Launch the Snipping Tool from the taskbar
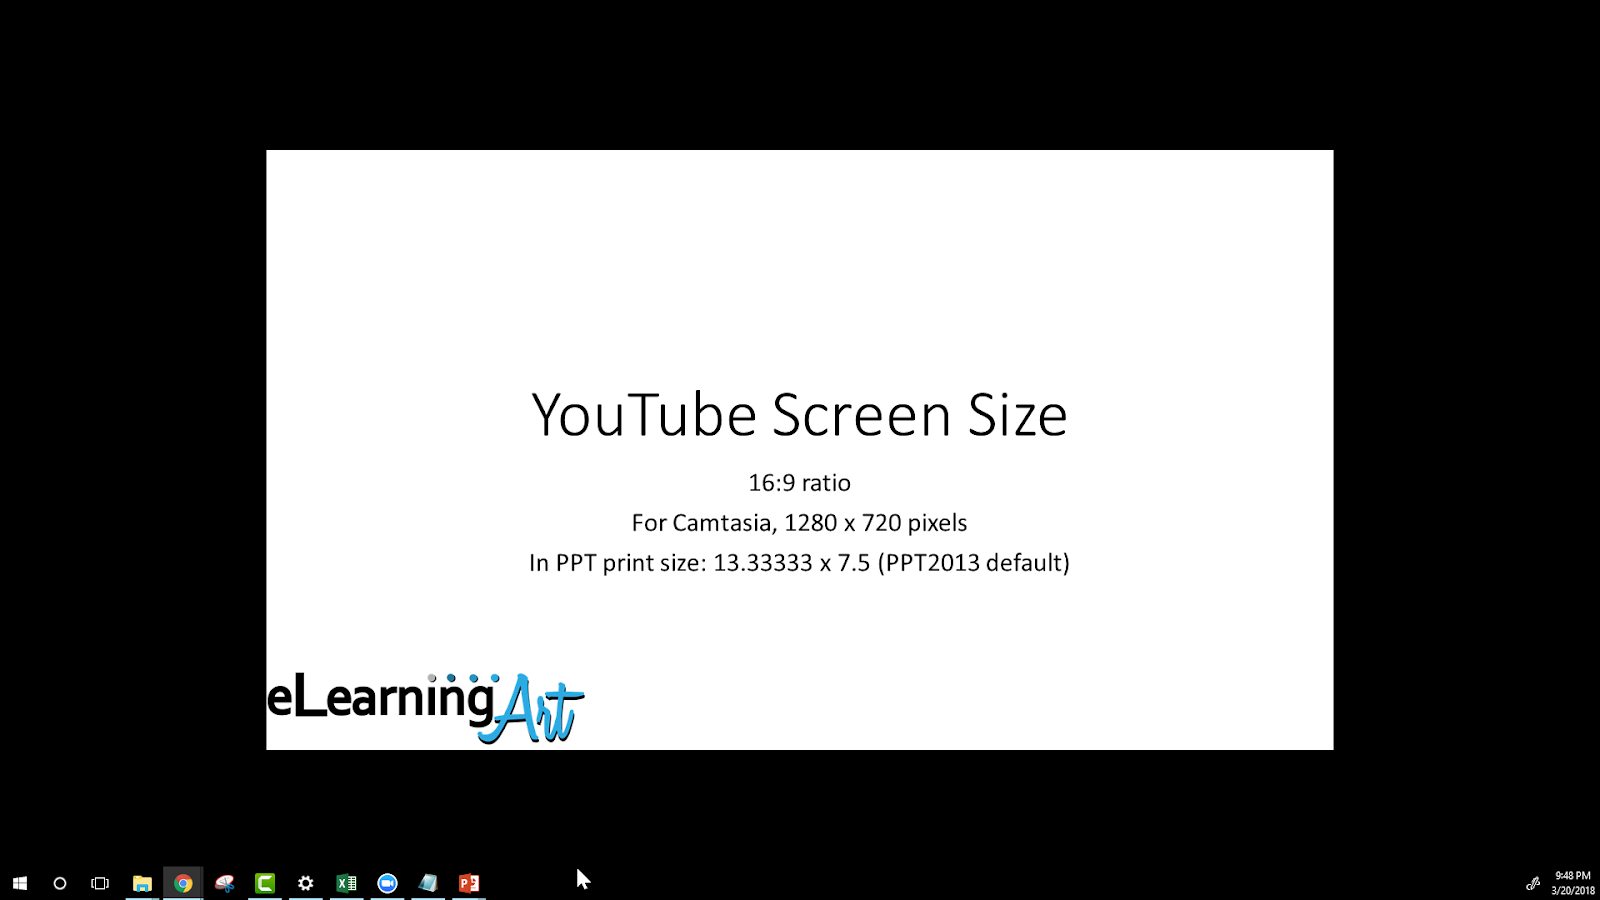This screenshot has width=1600, height=900. pos(224,883)
